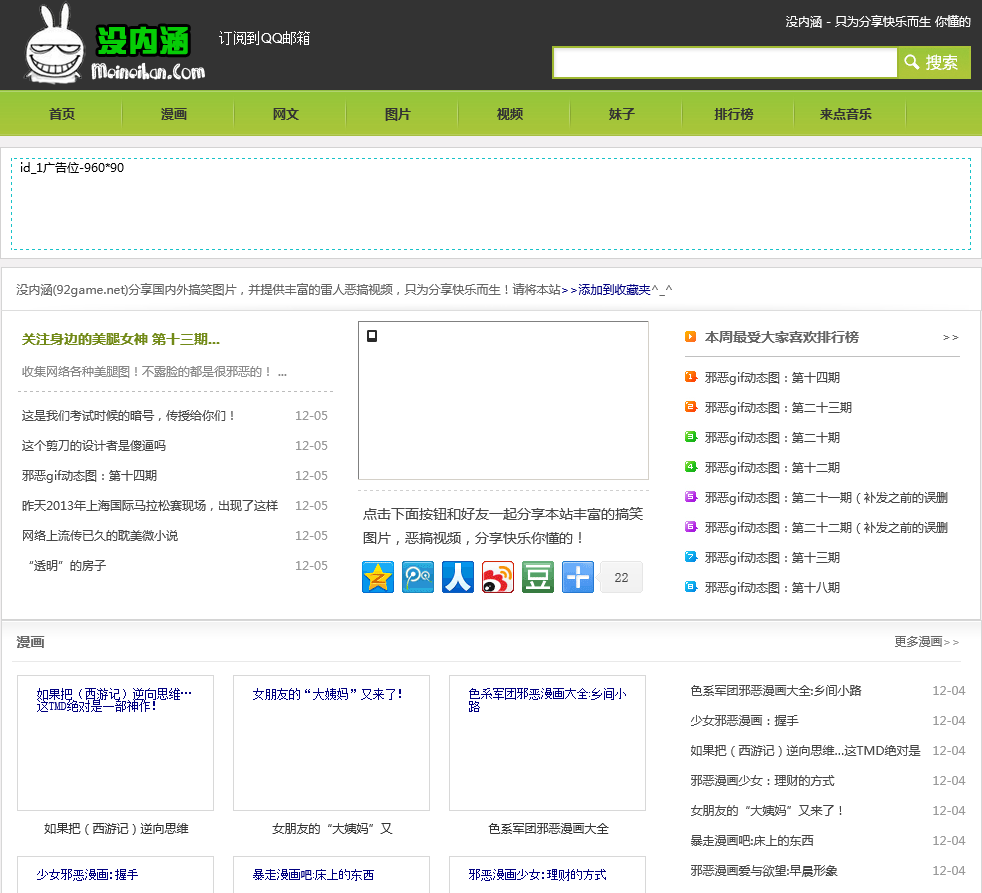Expand weekly ranking list with >> arrows

tap(950, 337)
